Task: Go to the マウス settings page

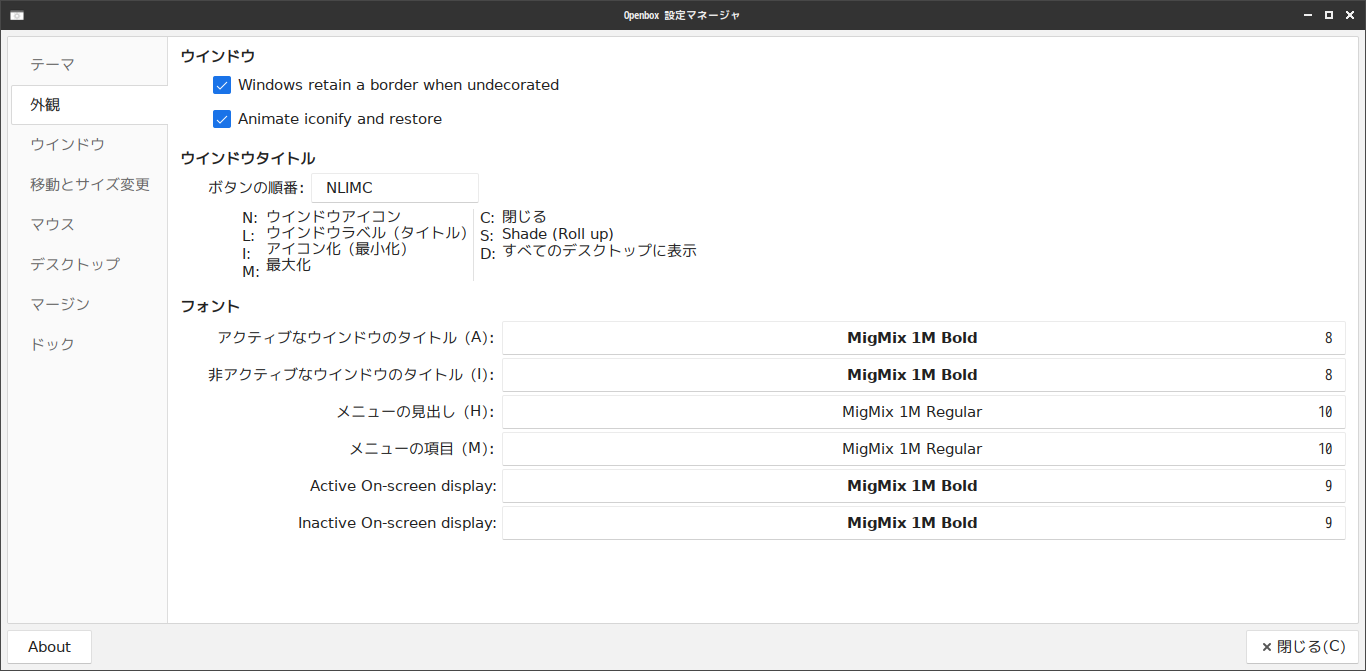Action: pos(88,225)
